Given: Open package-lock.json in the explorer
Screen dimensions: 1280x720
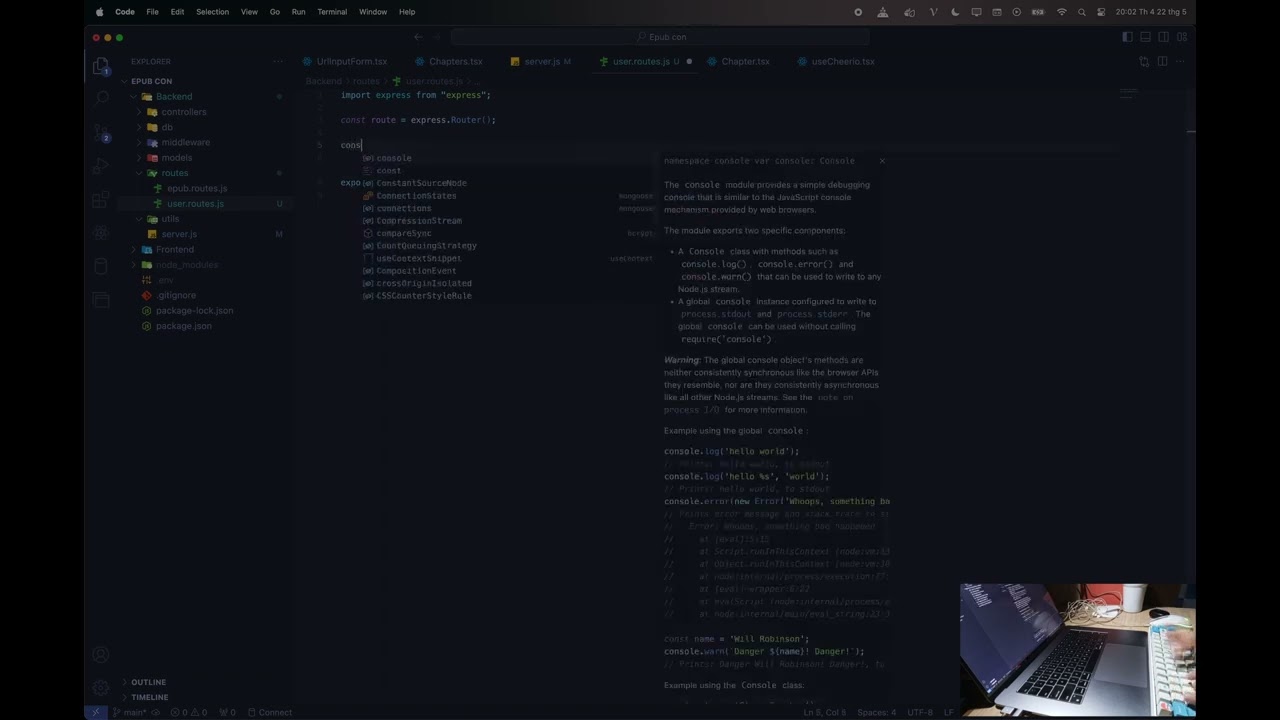Looking at the screenshot, I should coord(194,310).
